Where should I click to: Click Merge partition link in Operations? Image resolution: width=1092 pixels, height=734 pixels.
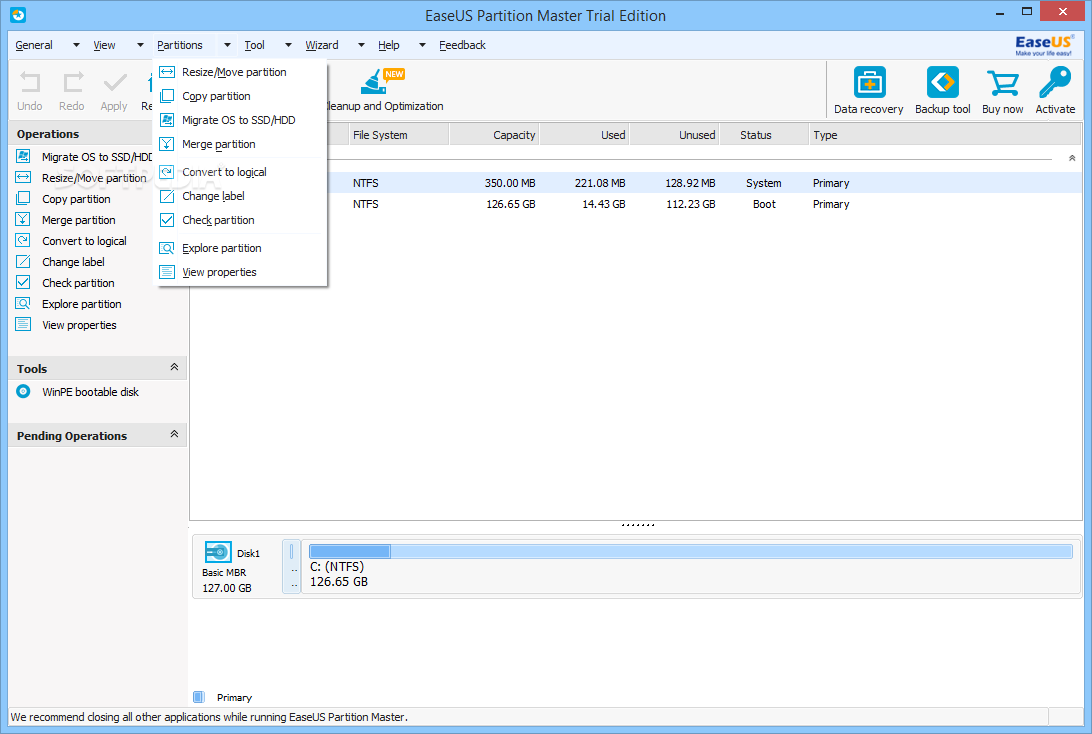click(79, 220)
